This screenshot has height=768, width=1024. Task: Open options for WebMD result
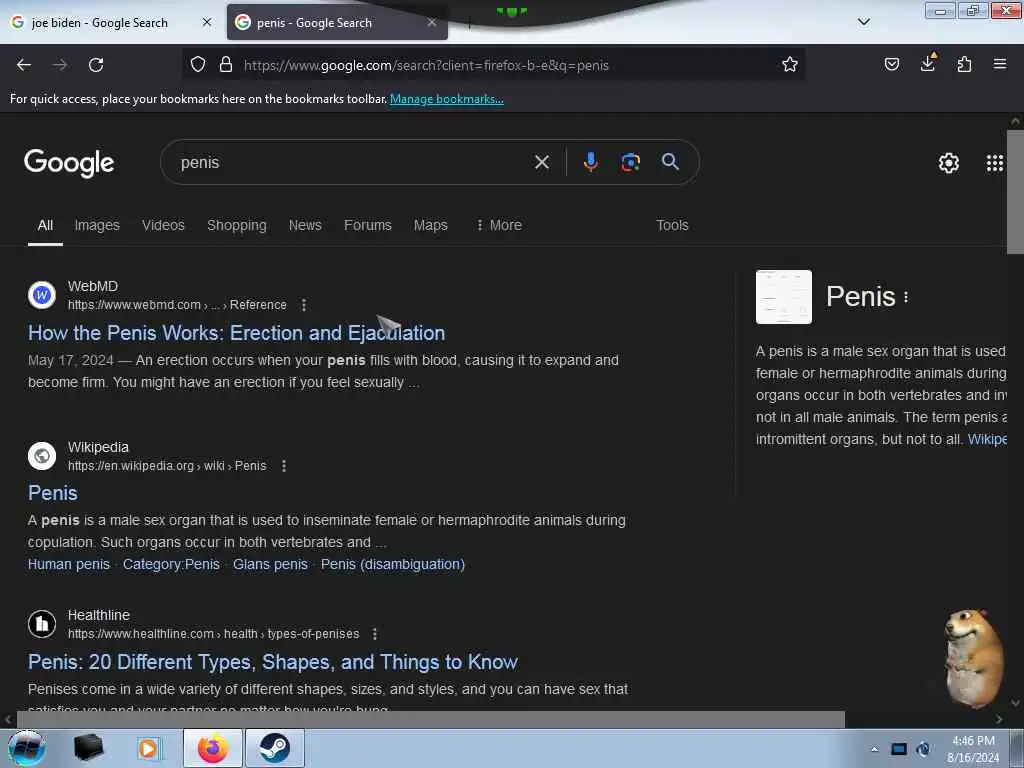pyautogui.click(x=304, y=305)
